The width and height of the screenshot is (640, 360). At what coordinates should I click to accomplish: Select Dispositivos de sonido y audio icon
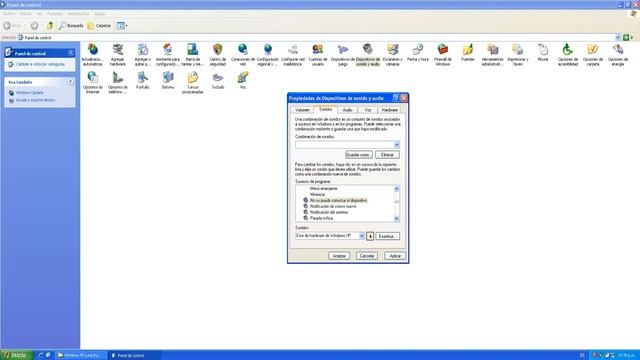point(368,54)
